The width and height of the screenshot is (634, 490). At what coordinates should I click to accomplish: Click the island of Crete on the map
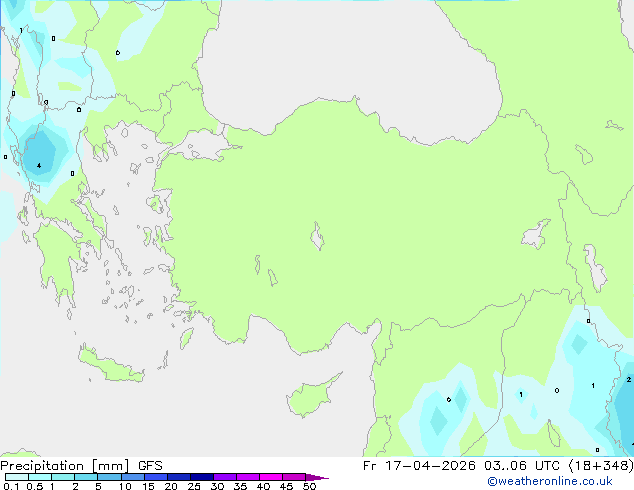click(x=111, y=365)
